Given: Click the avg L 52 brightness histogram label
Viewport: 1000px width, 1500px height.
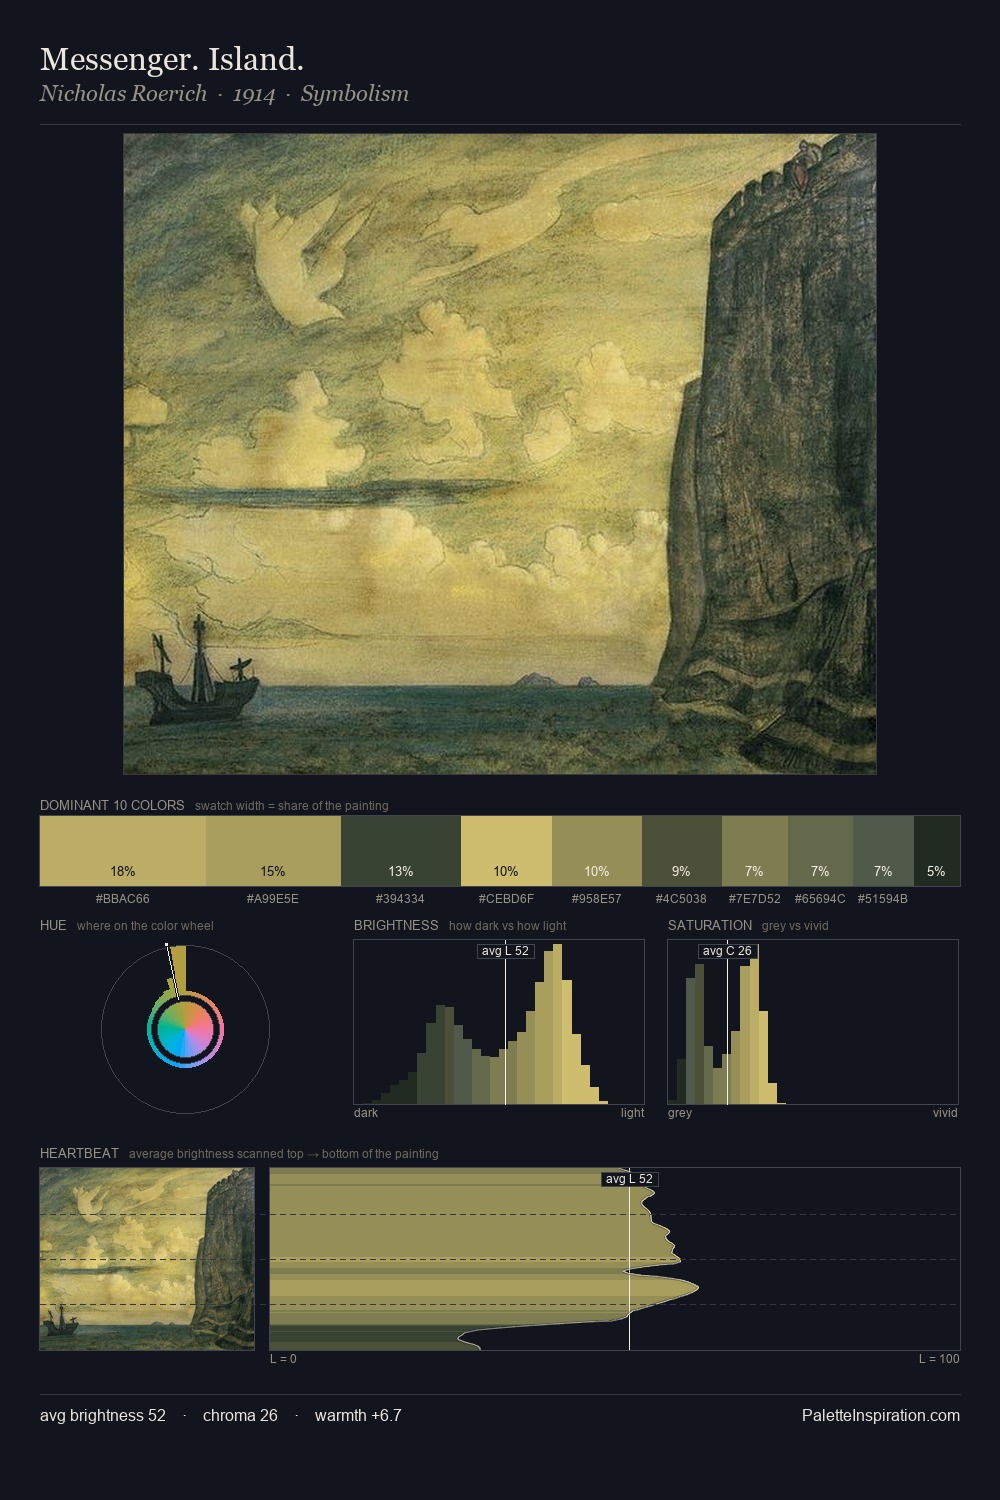Looking at the screenshot, I should 505,951.
